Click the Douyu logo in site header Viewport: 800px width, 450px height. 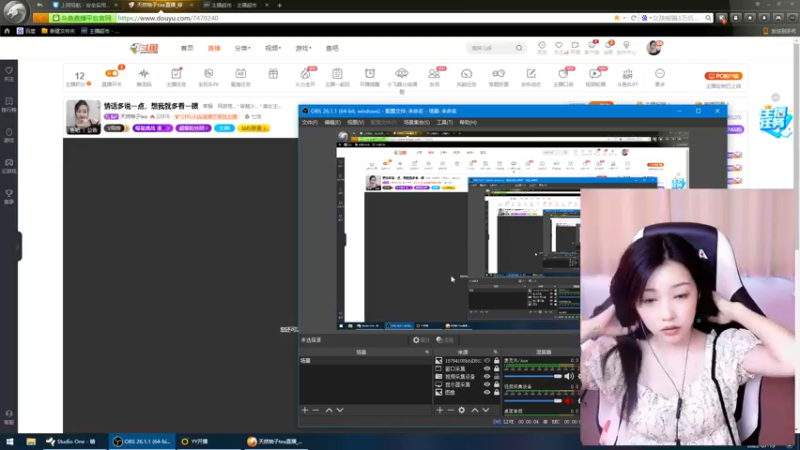144,48
